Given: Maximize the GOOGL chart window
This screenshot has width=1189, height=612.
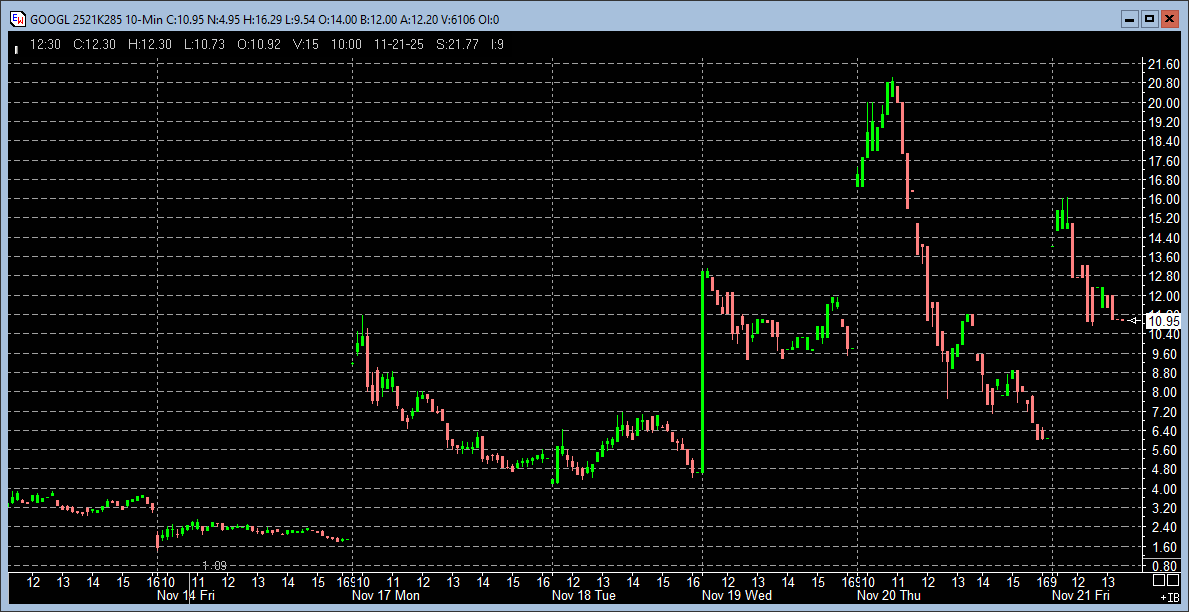Looking at the screenshot, I should [1149, 19].
